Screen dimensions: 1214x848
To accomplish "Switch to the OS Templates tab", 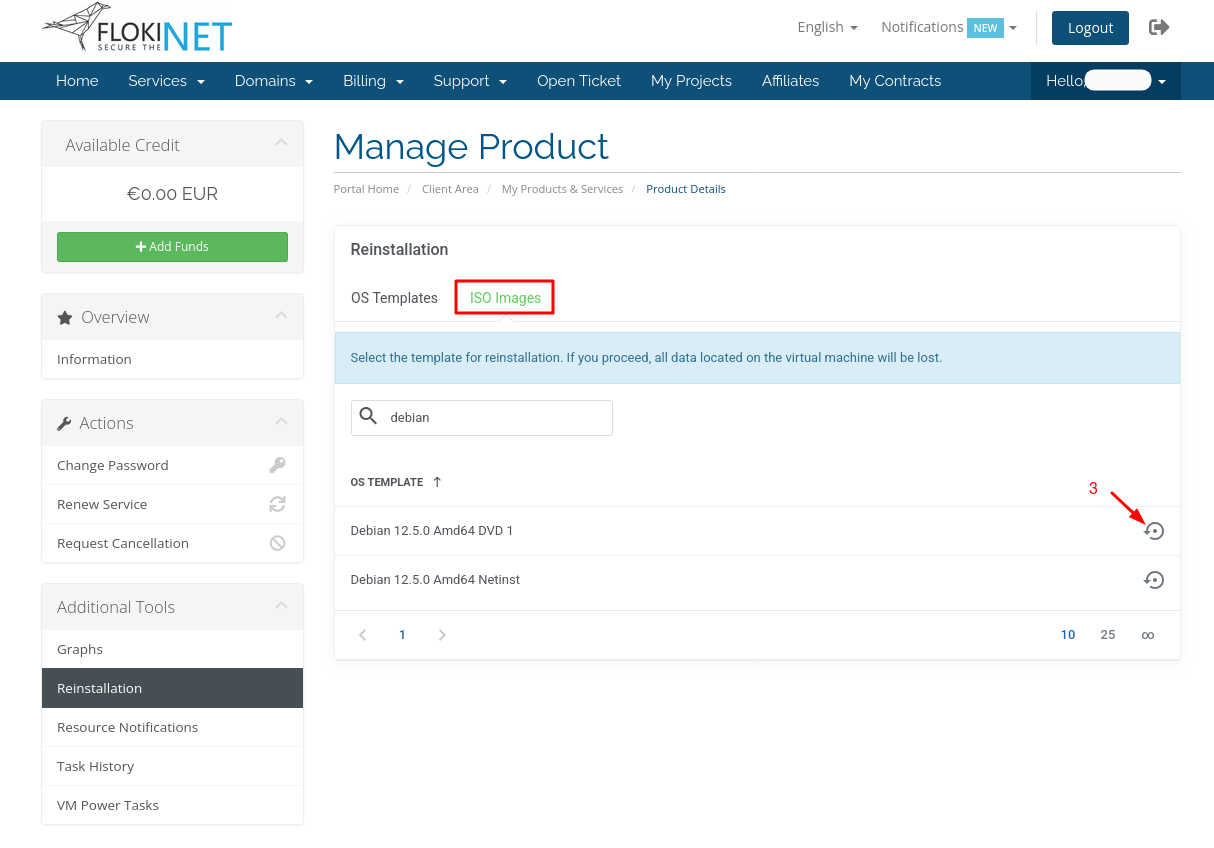I will [x=394, y=298].
